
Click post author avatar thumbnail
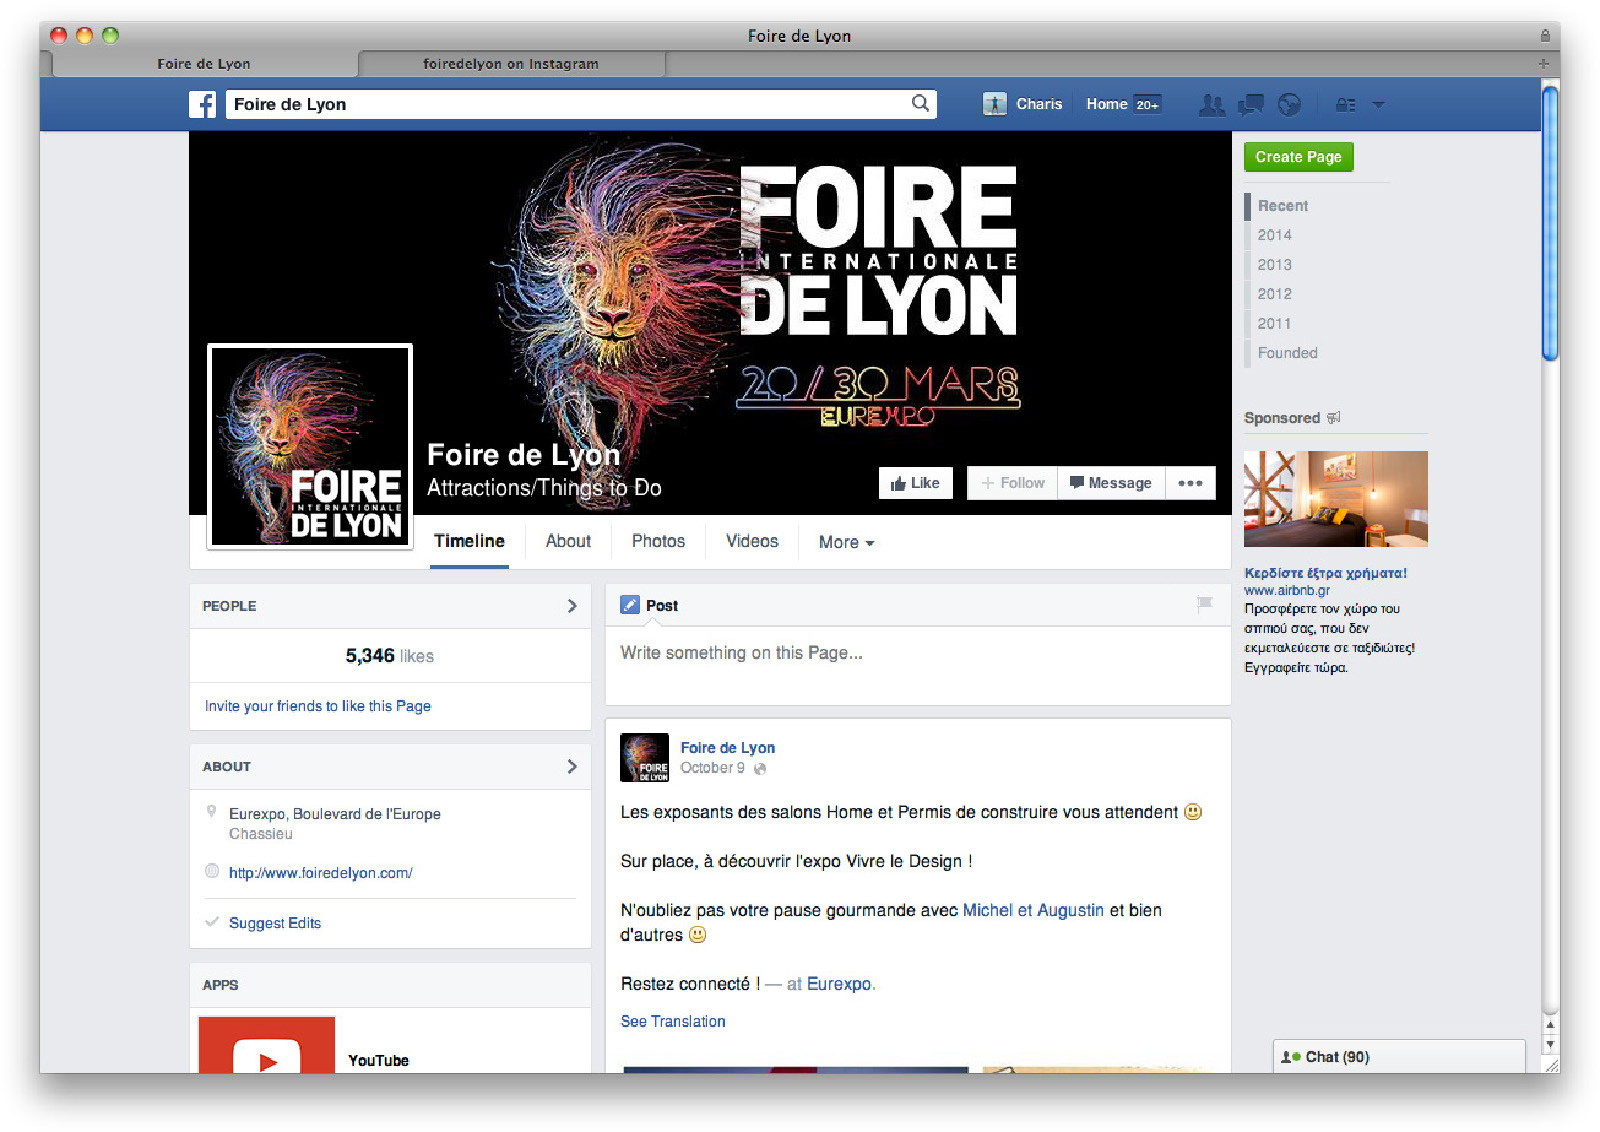645,757
